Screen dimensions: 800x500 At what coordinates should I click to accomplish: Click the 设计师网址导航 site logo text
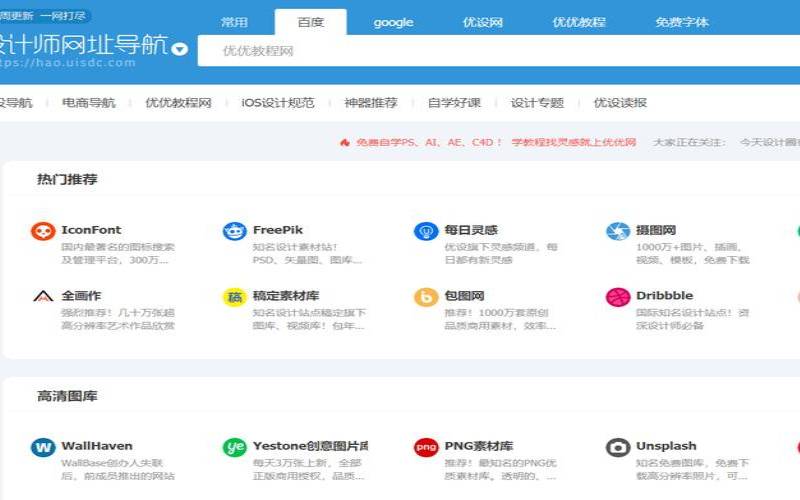84,44
